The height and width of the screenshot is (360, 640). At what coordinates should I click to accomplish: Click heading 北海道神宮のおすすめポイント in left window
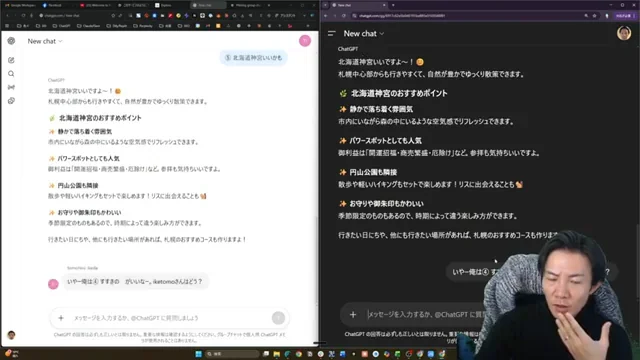tap(100, 118)
